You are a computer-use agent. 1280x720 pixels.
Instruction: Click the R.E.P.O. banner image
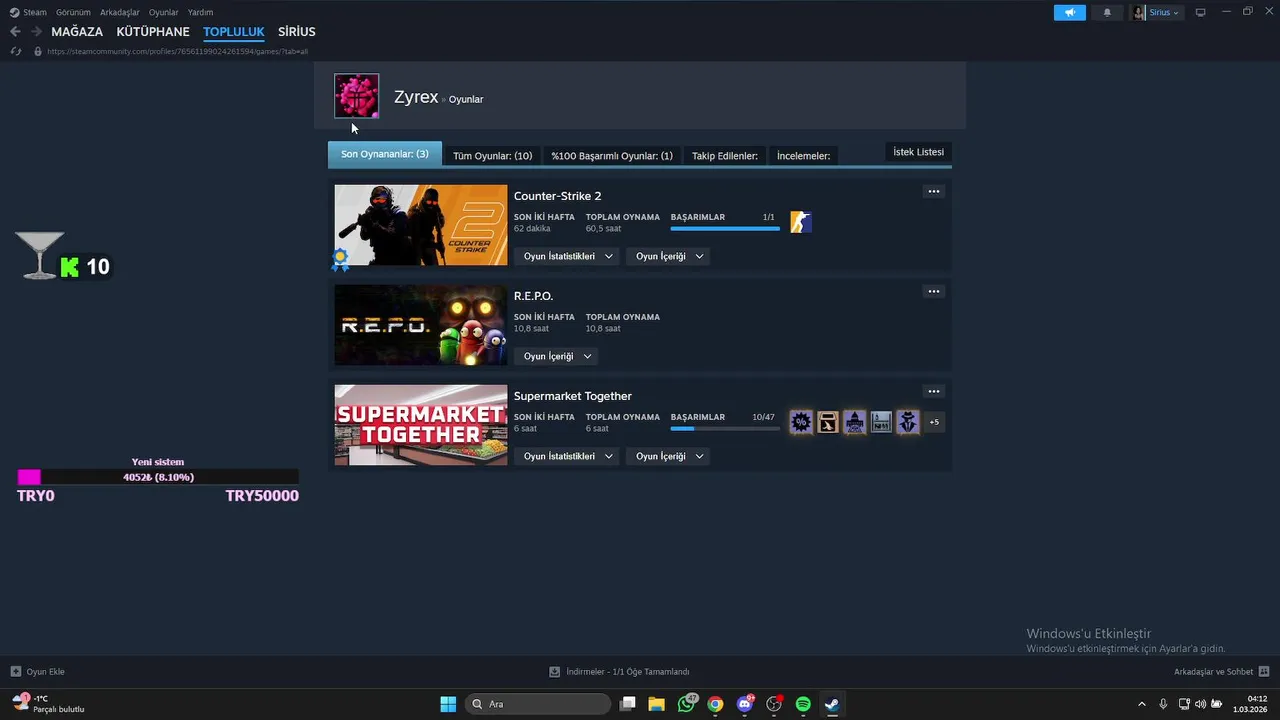point(421,325)
